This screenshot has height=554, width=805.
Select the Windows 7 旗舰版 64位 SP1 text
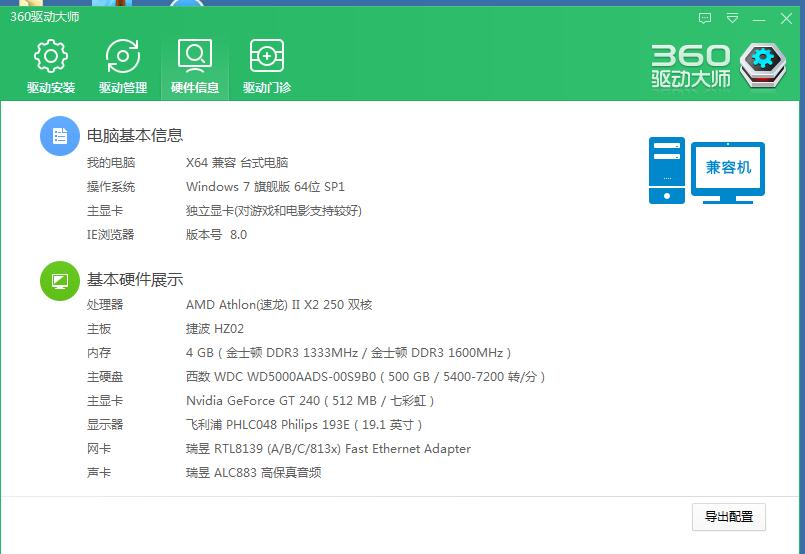[265, 186]
